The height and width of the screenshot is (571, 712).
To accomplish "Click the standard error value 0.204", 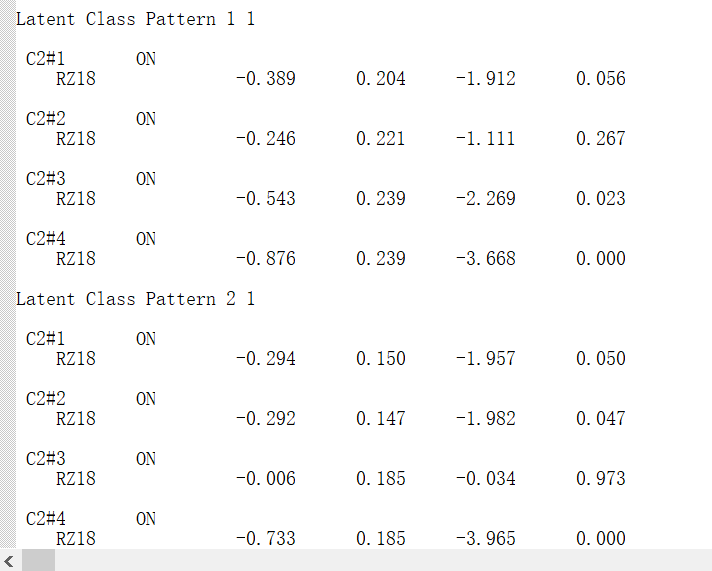I will [381, 79].
